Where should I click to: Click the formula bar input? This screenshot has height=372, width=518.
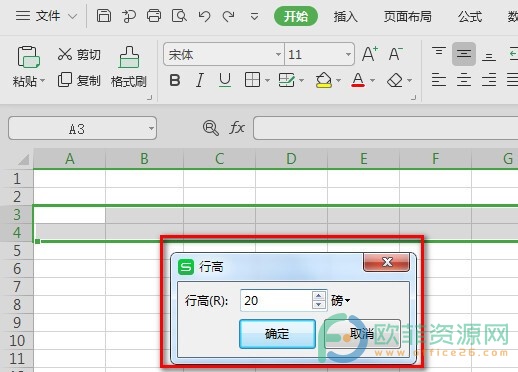click(x=386, y=128)
